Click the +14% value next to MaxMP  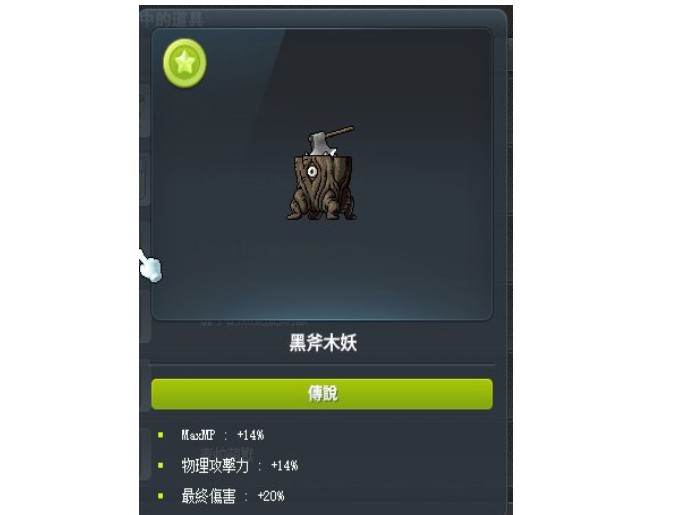click(x=251, y=435)
